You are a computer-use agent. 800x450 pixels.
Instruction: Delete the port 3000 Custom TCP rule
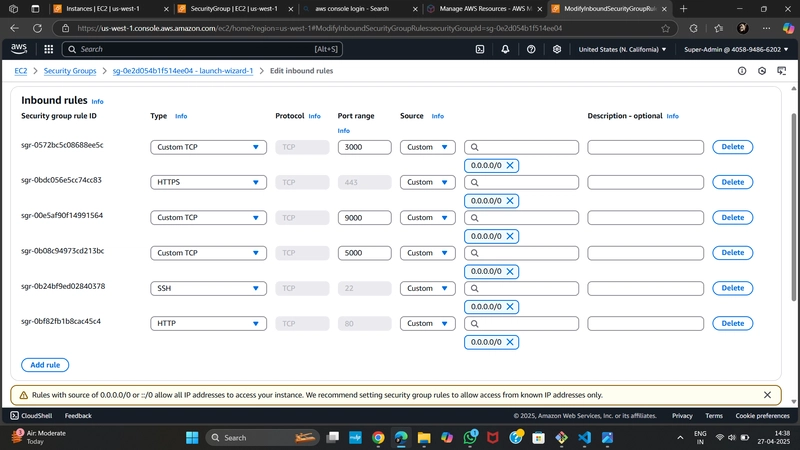point(733,147)
